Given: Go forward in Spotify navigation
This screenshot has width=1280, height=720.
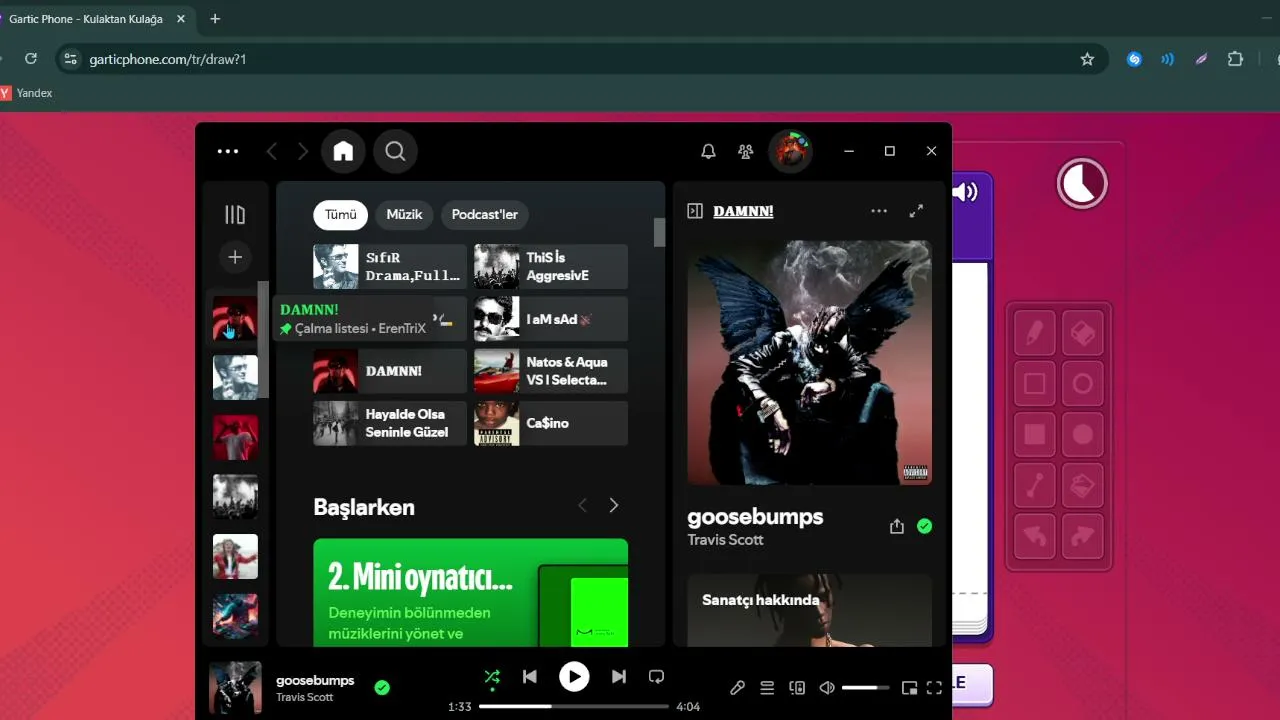Looking at the screenshot, I should (x=303, y=151).
